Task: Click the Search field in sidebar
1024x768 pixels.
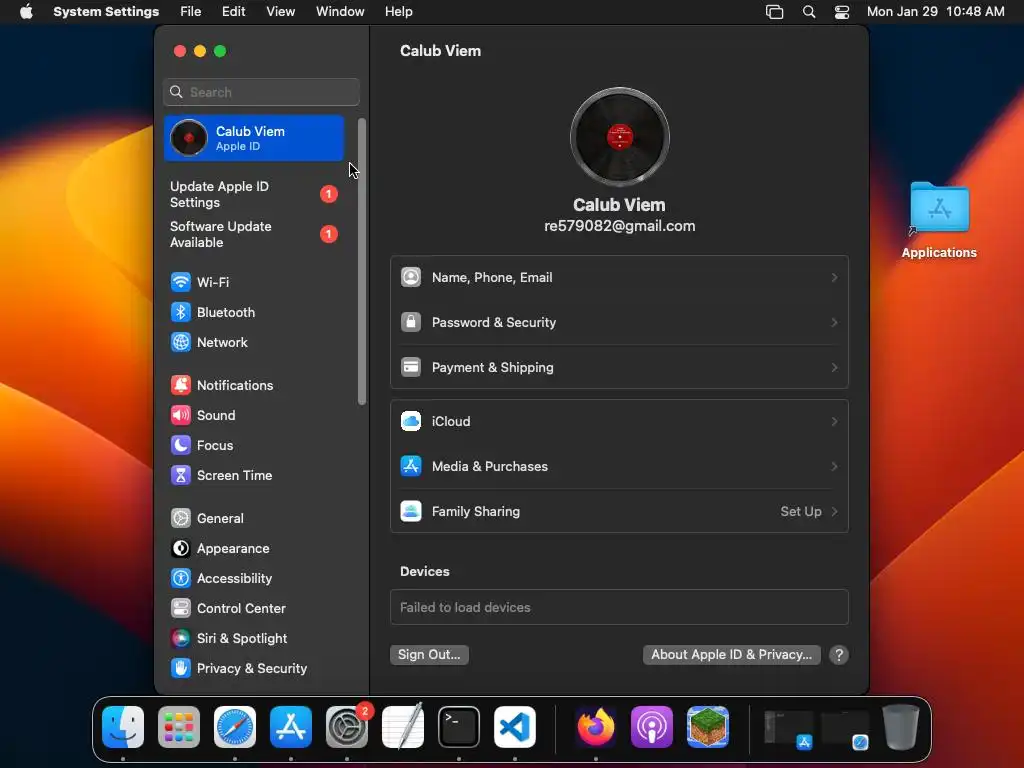Action: point(261,92)
